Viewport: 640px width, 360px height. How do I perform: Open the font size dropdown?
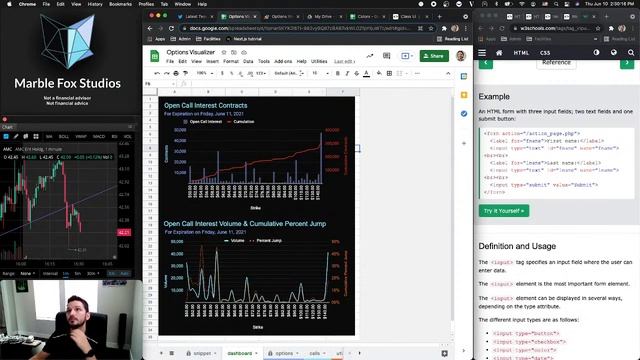[x=320, y=73]
